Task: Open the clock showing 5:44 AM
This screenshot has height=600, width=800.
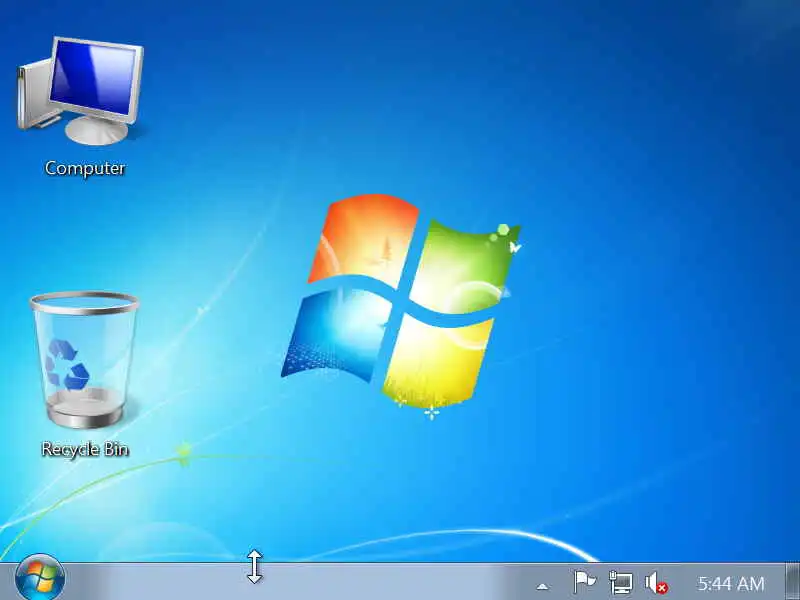Action: (x=731, y=583)
